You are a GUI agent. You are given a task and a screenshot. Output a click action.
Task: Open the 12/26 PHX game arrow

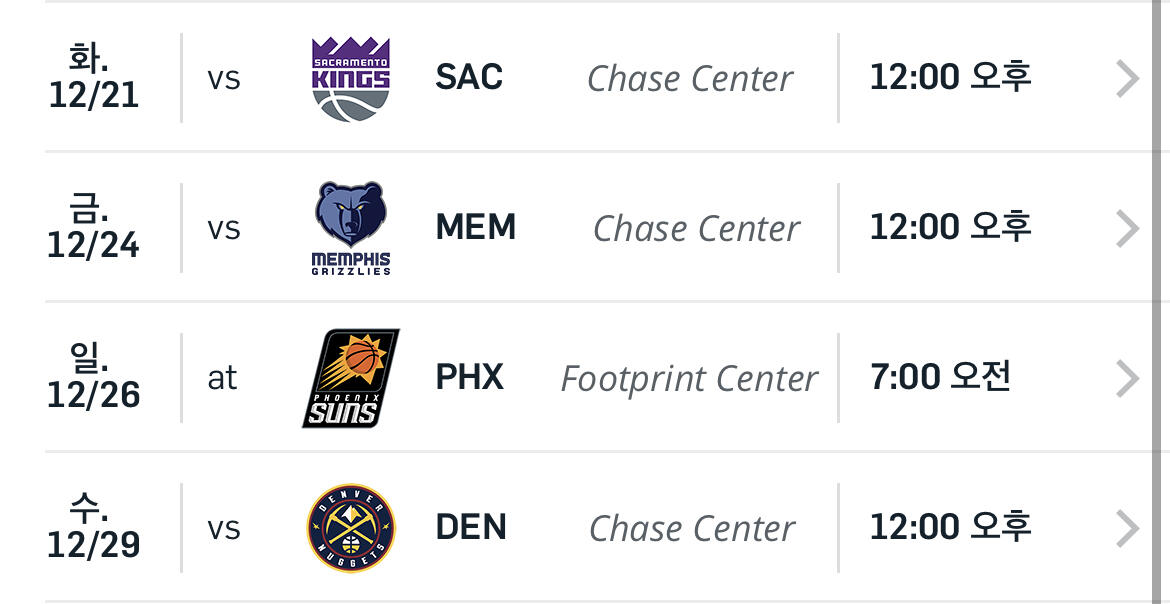(1127, 378)
